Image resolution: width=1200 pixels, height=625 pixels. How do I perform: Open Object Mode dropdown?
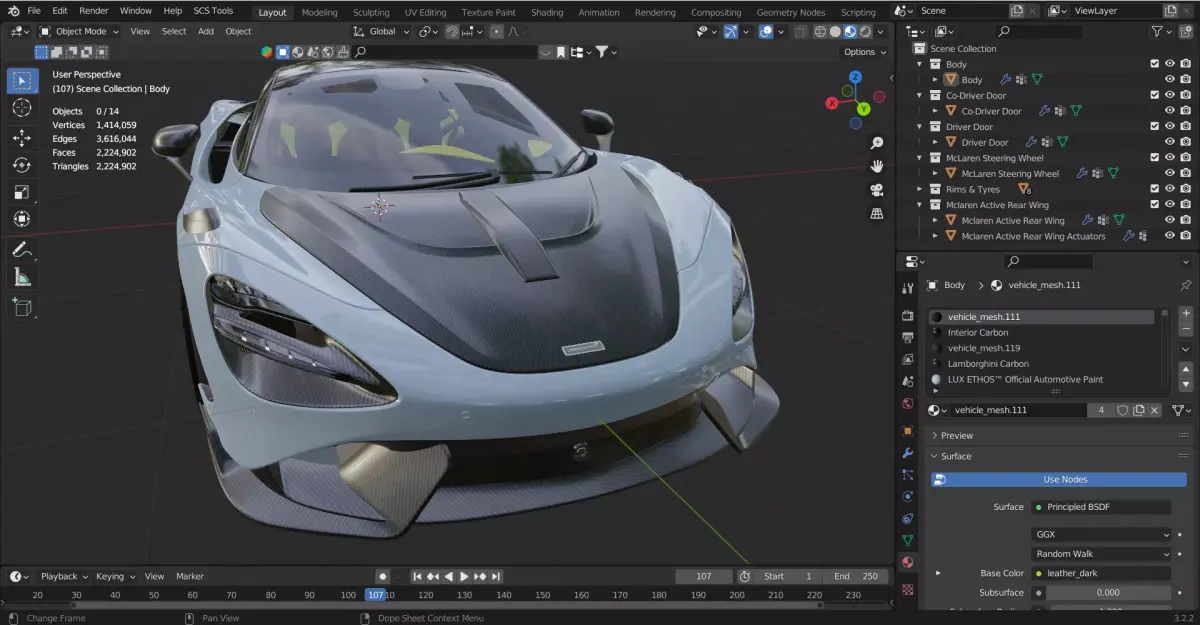pyautogui.click(x=78, y=31)
